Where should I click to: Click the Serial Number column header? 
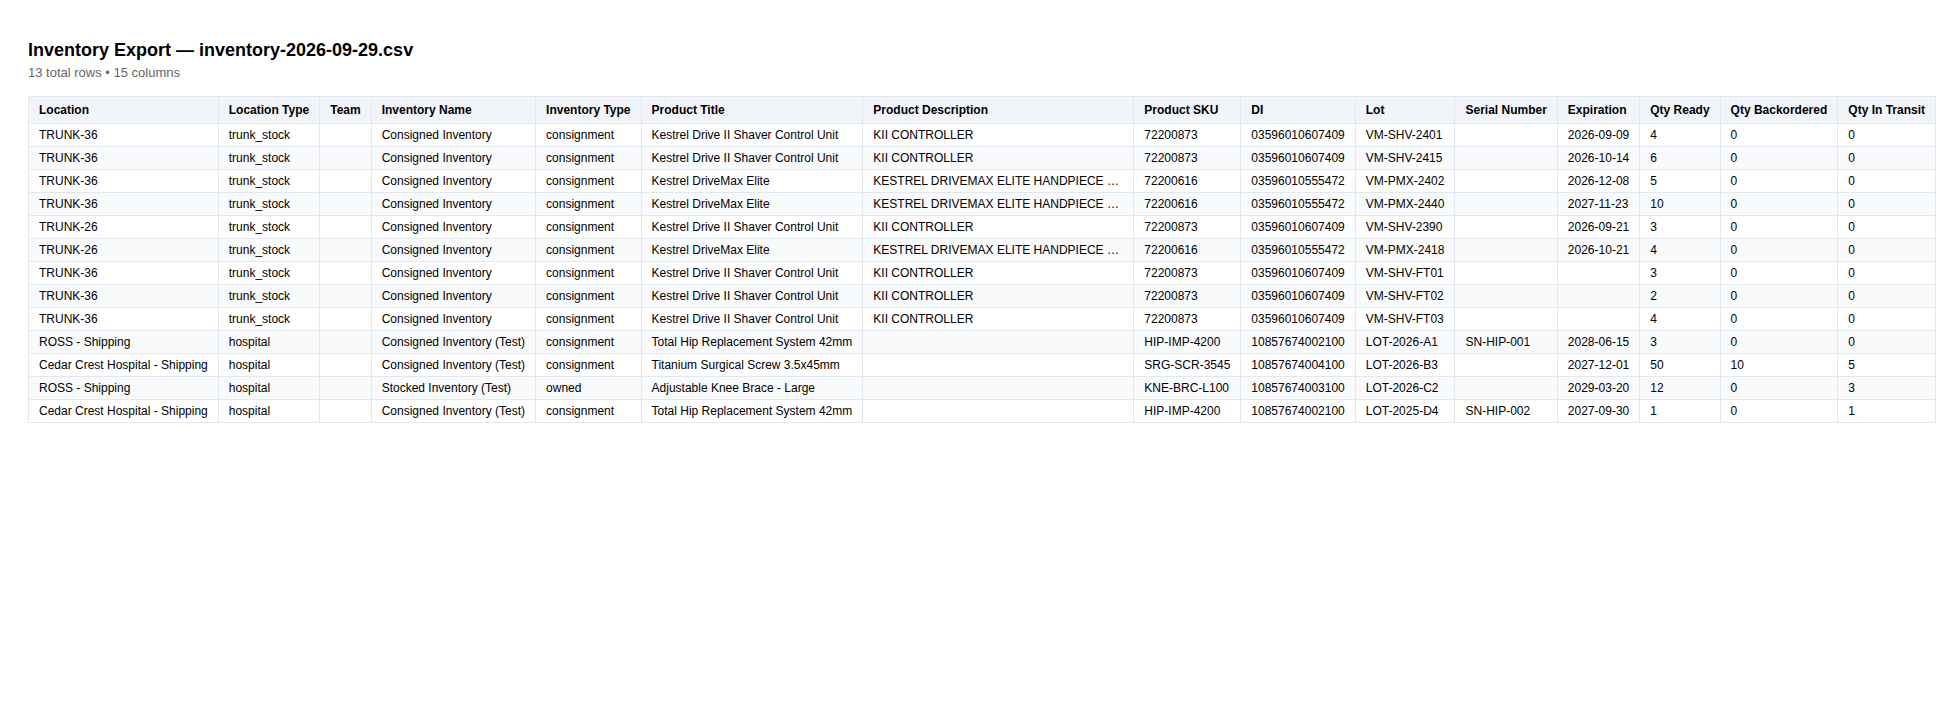1506,110
